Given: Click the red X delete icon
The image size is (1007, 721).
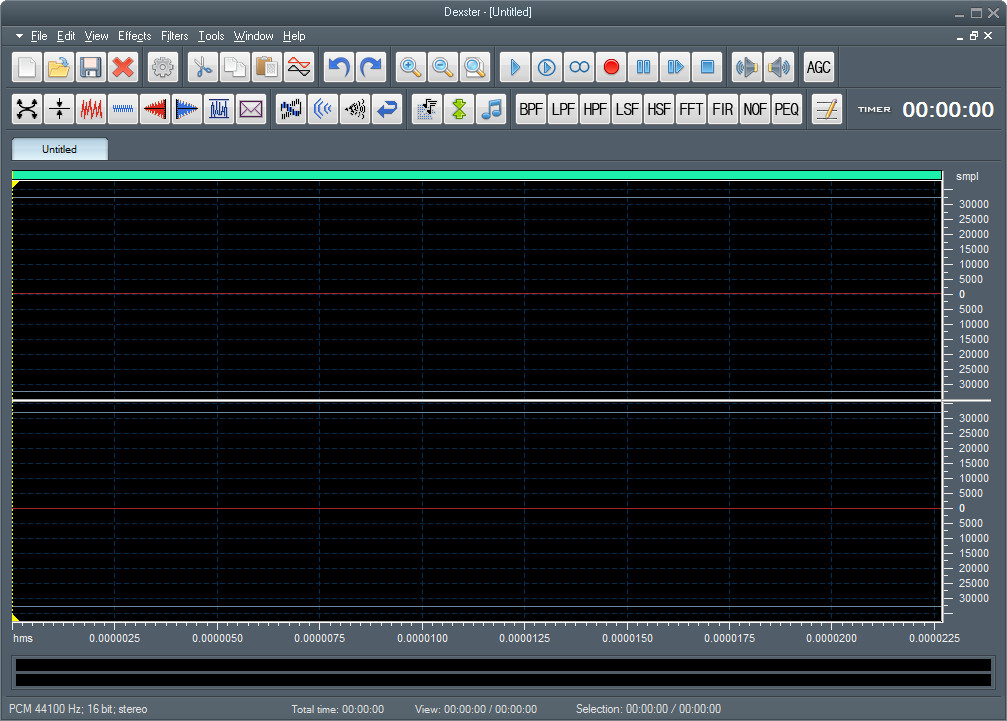Looking at the screenshot, I should click(x=123, y=67).
